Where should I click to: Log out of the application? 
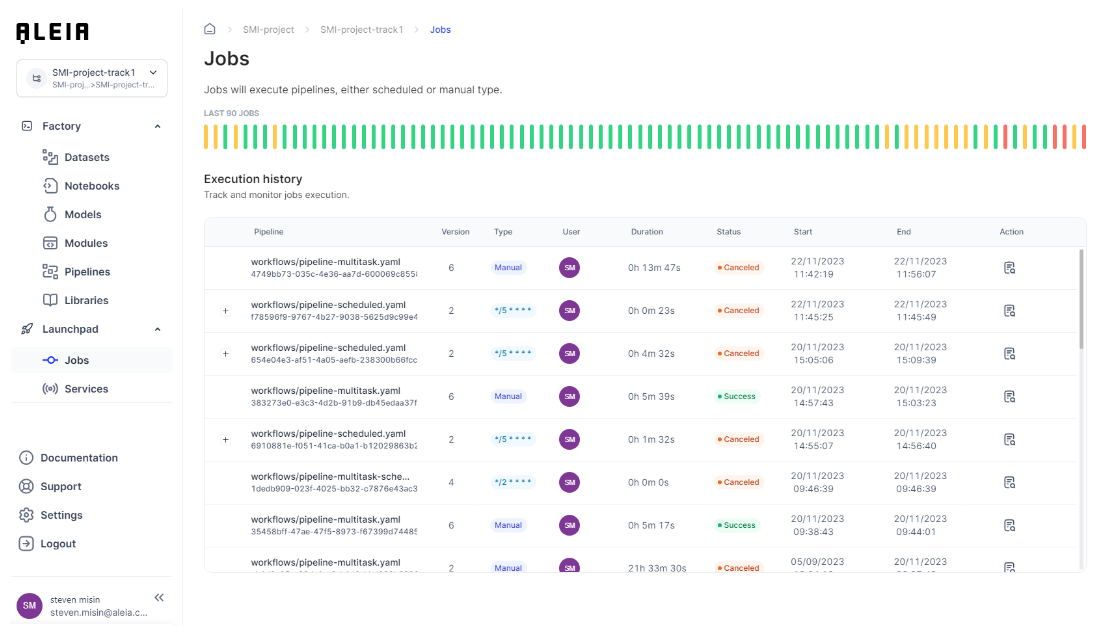tap(58, 544)
